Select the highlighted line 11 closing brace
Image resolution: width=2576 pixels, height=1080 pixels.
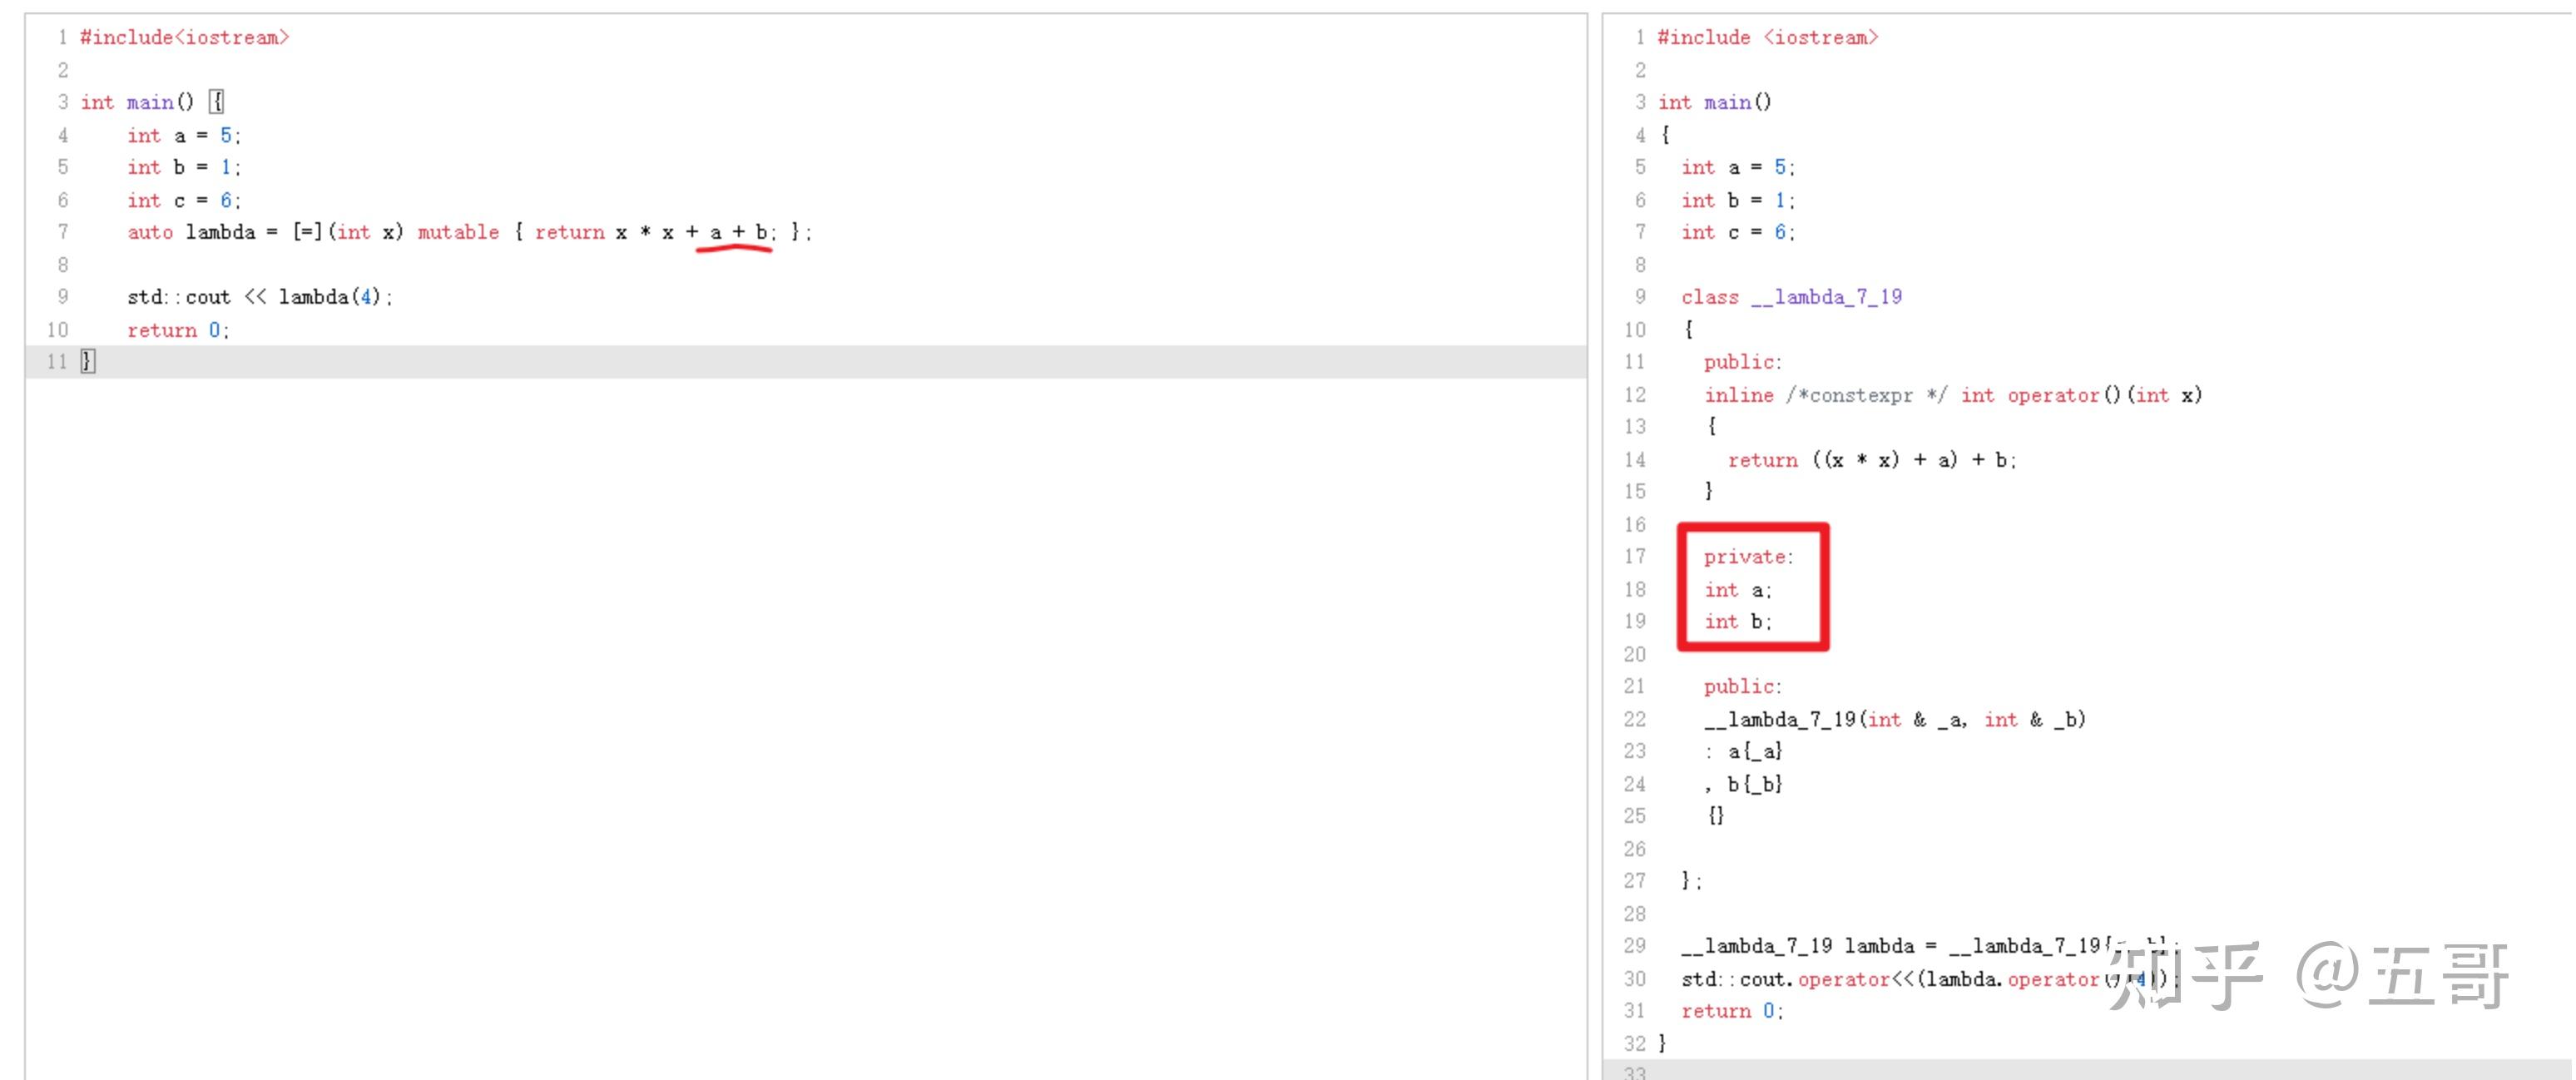(86, 361)
